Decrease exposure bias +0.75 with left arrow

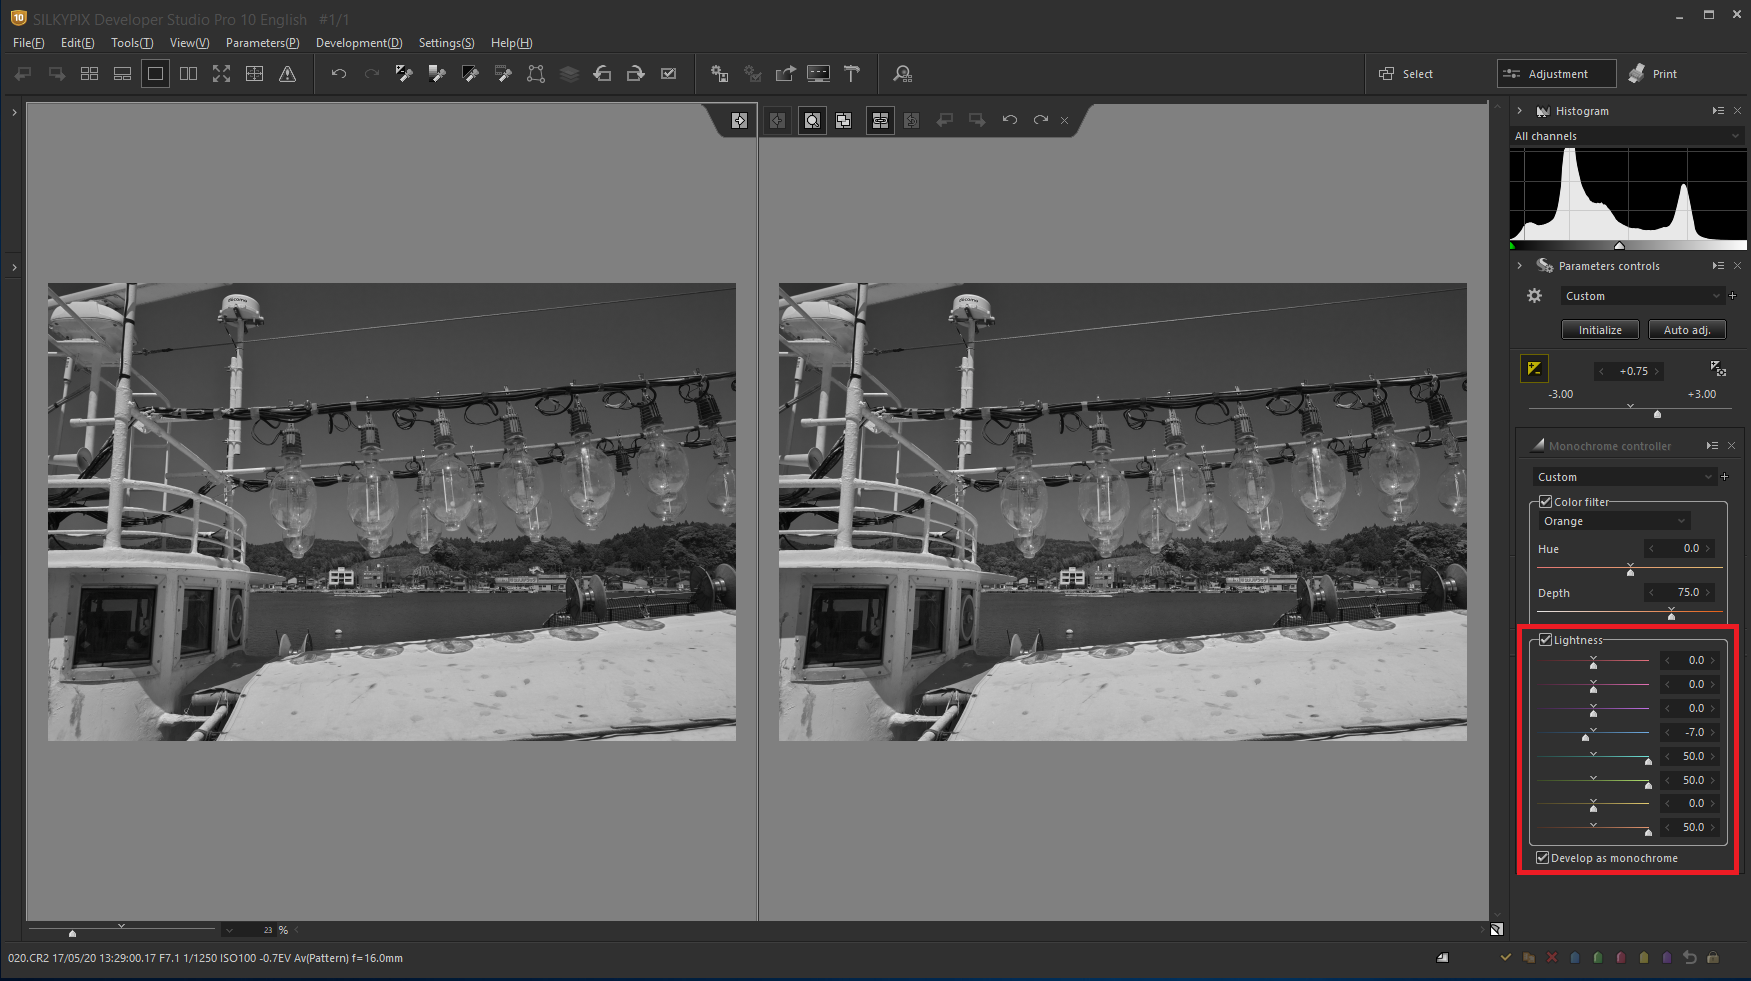coord(1601,371)
